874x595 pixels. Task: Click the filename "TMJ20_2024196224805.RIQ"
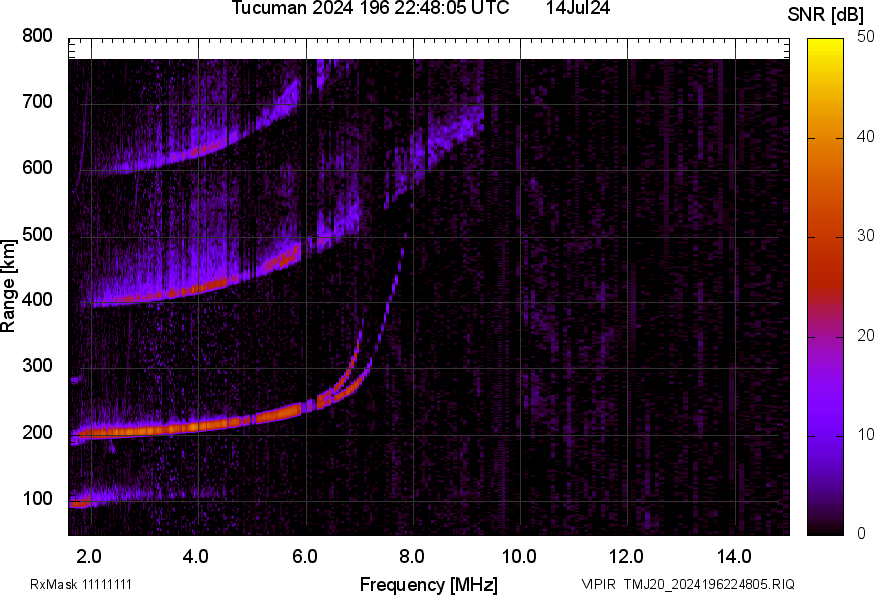709,584
